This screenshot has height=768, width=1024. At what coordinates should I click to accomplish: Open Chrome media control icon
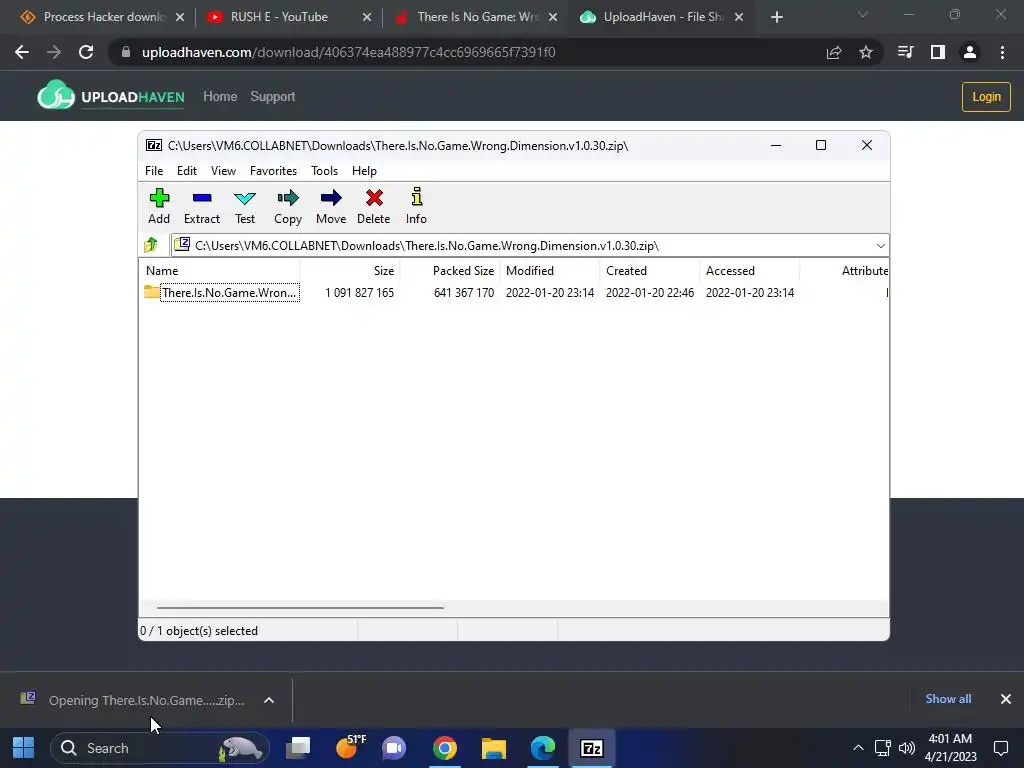[x=905, y=52]
